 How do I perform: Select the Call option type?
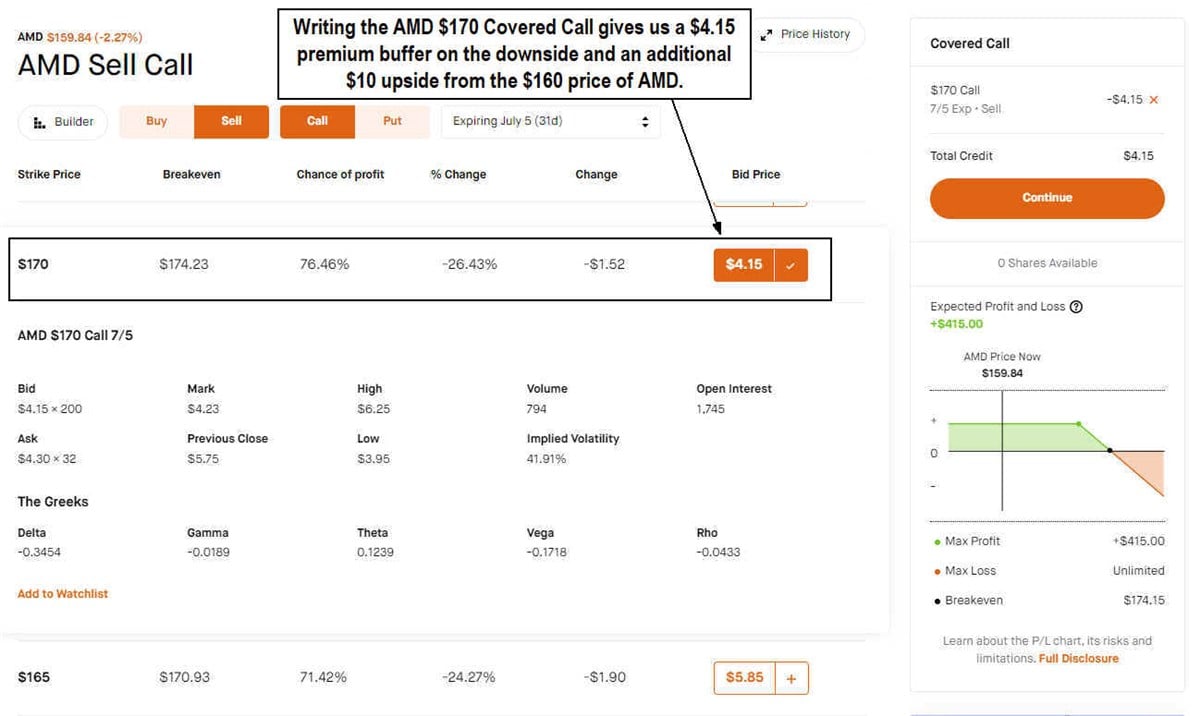click(317, 122)
